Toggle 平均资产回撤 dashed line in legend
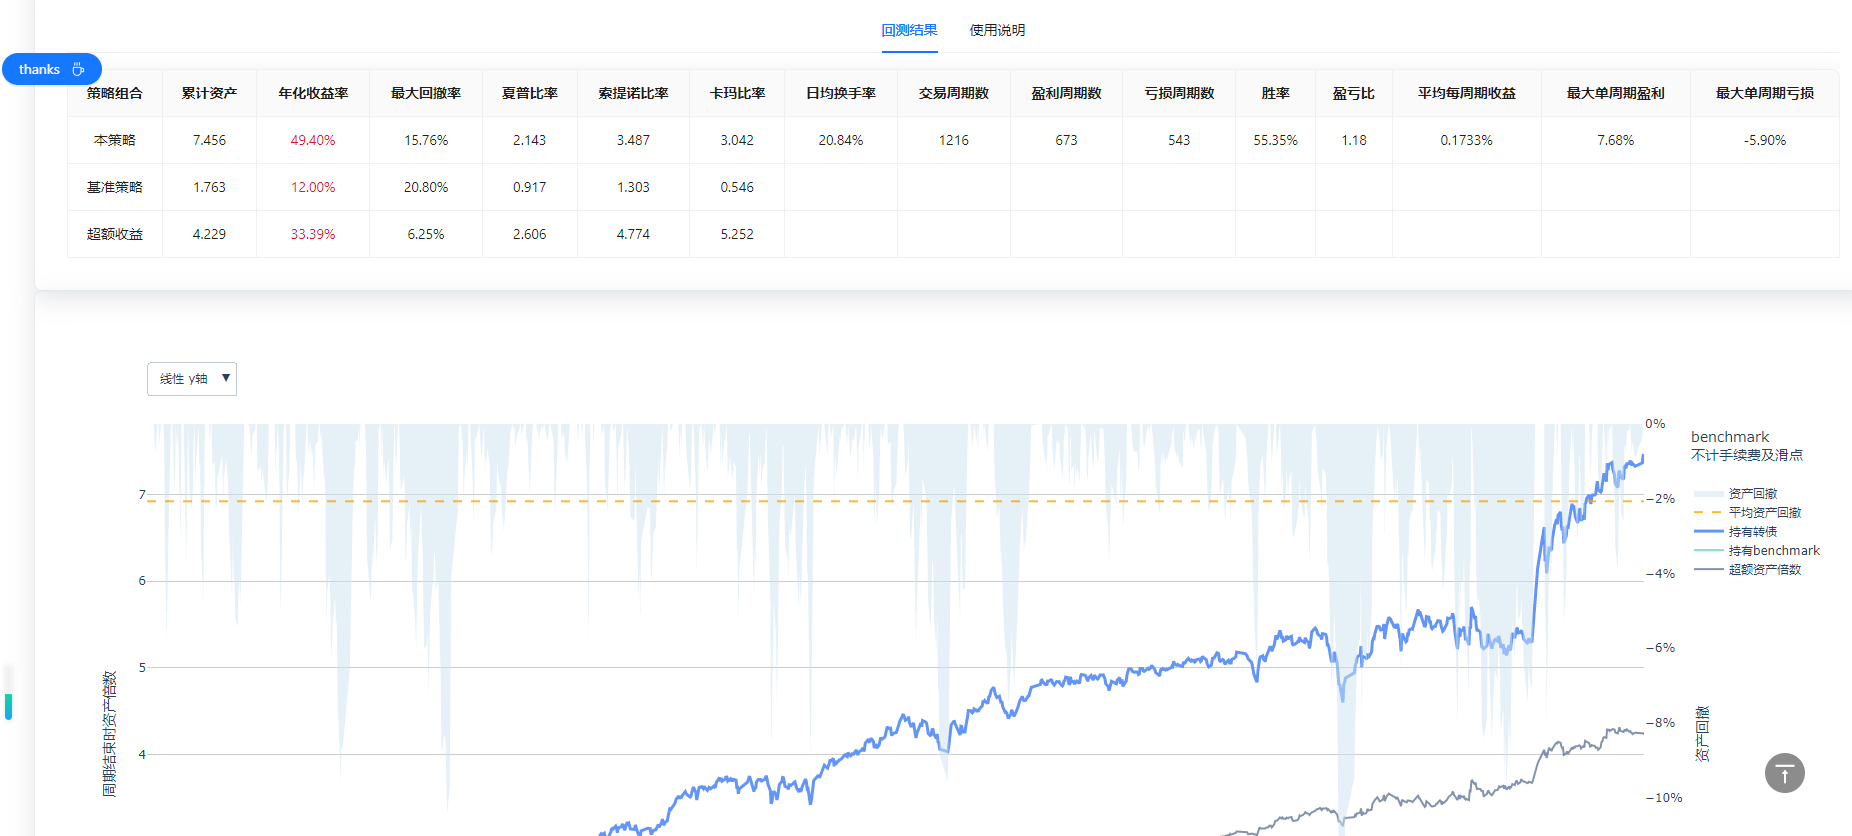The height and width of the screenshot is (836, 1852). pos(1764,513)
